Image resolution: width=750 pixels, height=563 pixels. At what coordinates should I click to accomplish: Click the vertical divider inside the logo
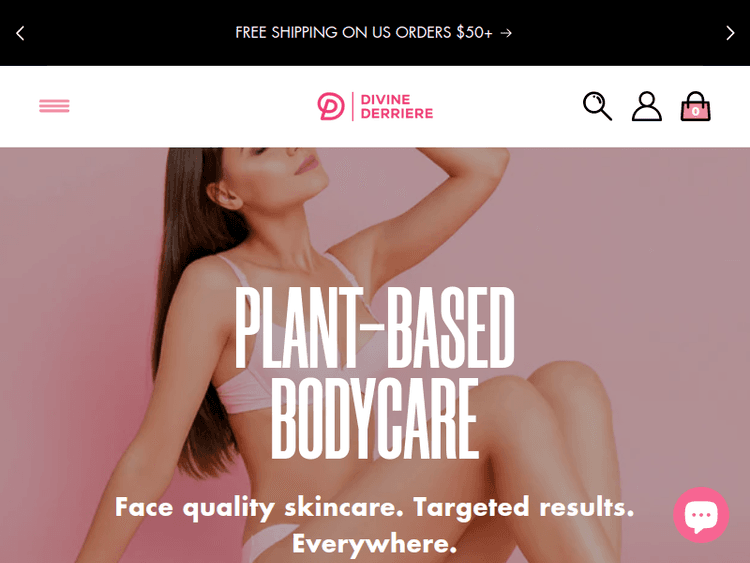pyautogui.click(x=353, y=106)
